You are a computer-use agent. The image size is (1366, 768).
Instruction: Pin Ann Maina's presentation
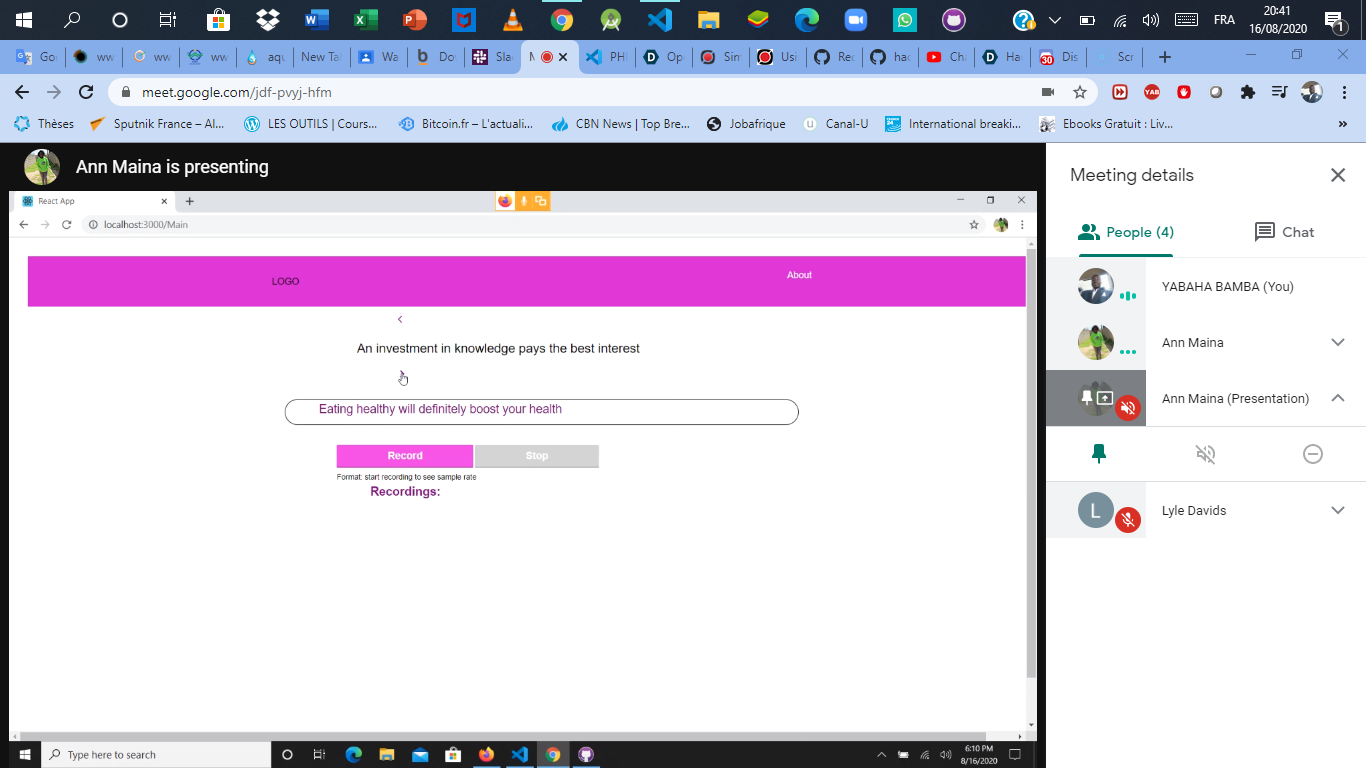pyautogui.click(x=1099, y=454)
